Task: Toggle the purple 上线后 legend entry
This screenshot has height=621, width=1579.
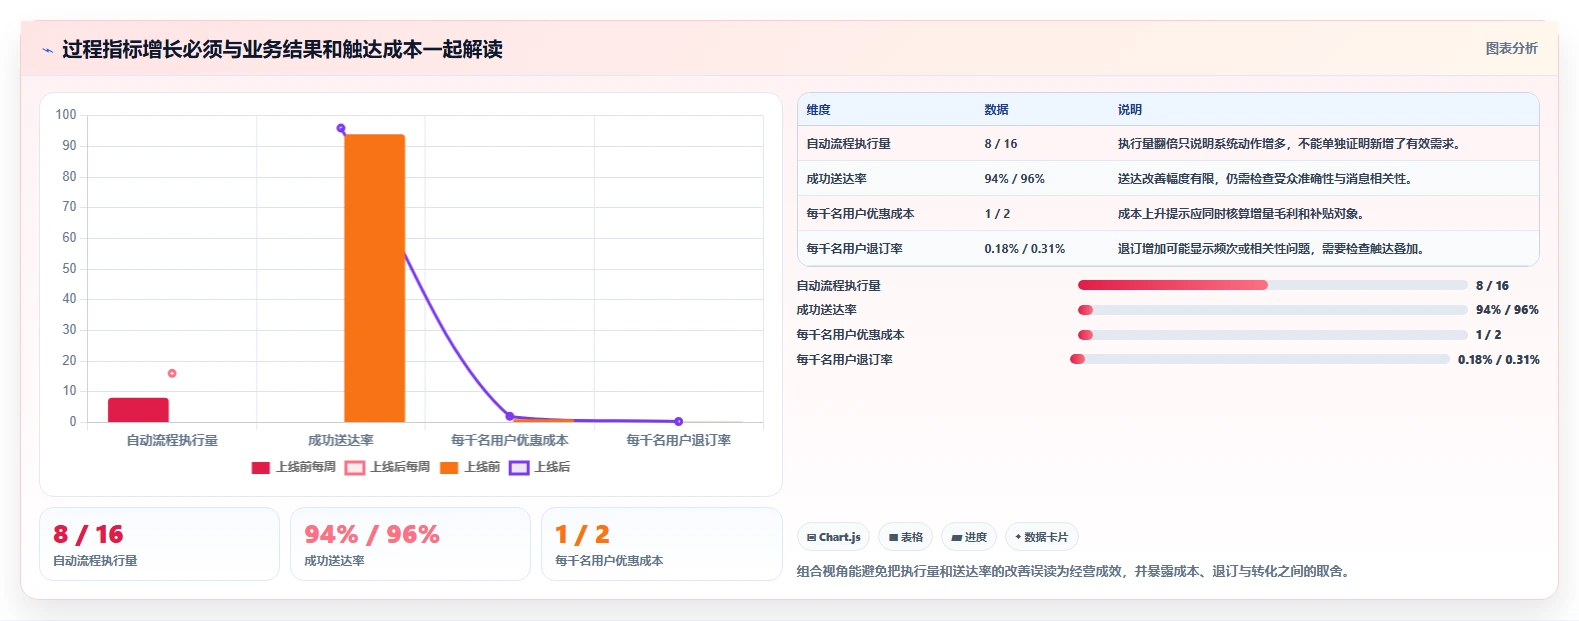Action: [x=540, y=467]
